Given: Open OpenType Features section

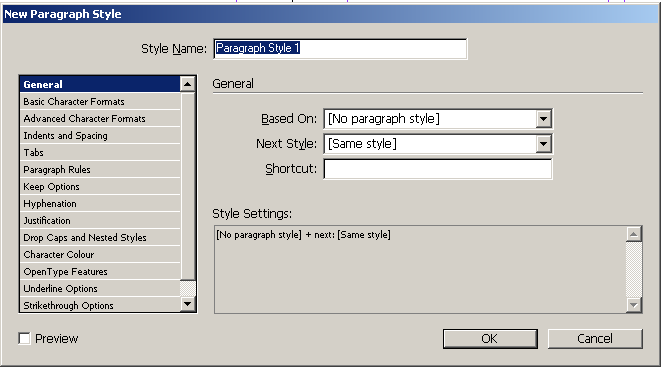Looking at the screenshot, I should click(100, 271).
